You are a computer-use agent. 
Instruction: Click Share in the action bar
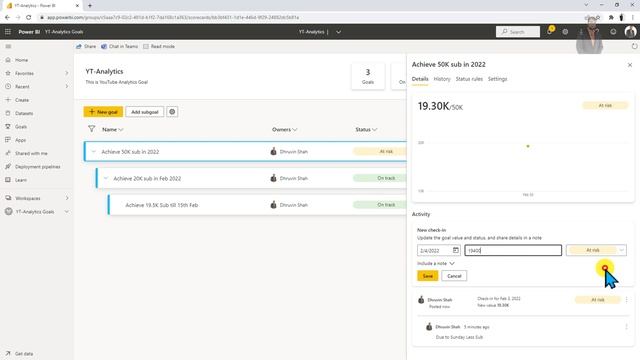(x=86, y=47)
